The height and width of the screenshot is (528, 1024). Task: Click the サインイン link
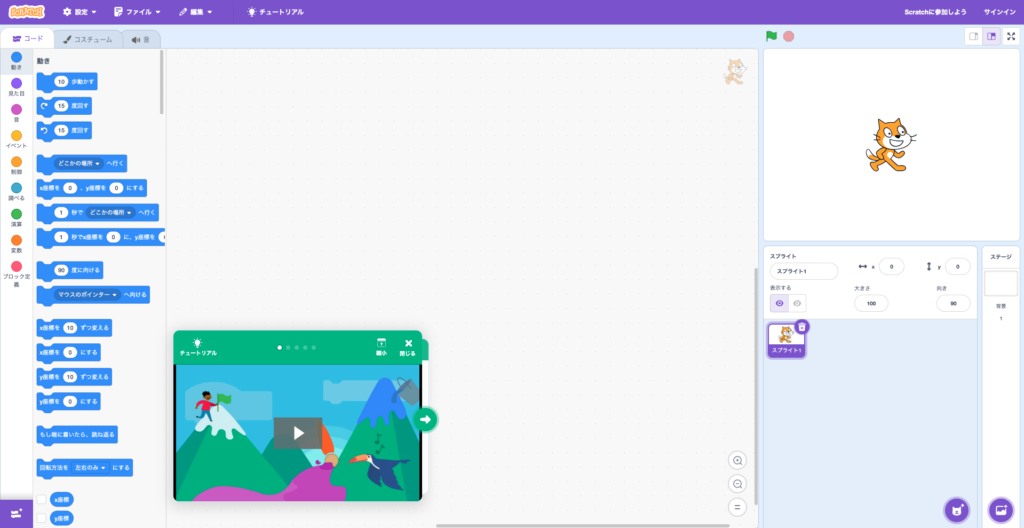point(999,12)
